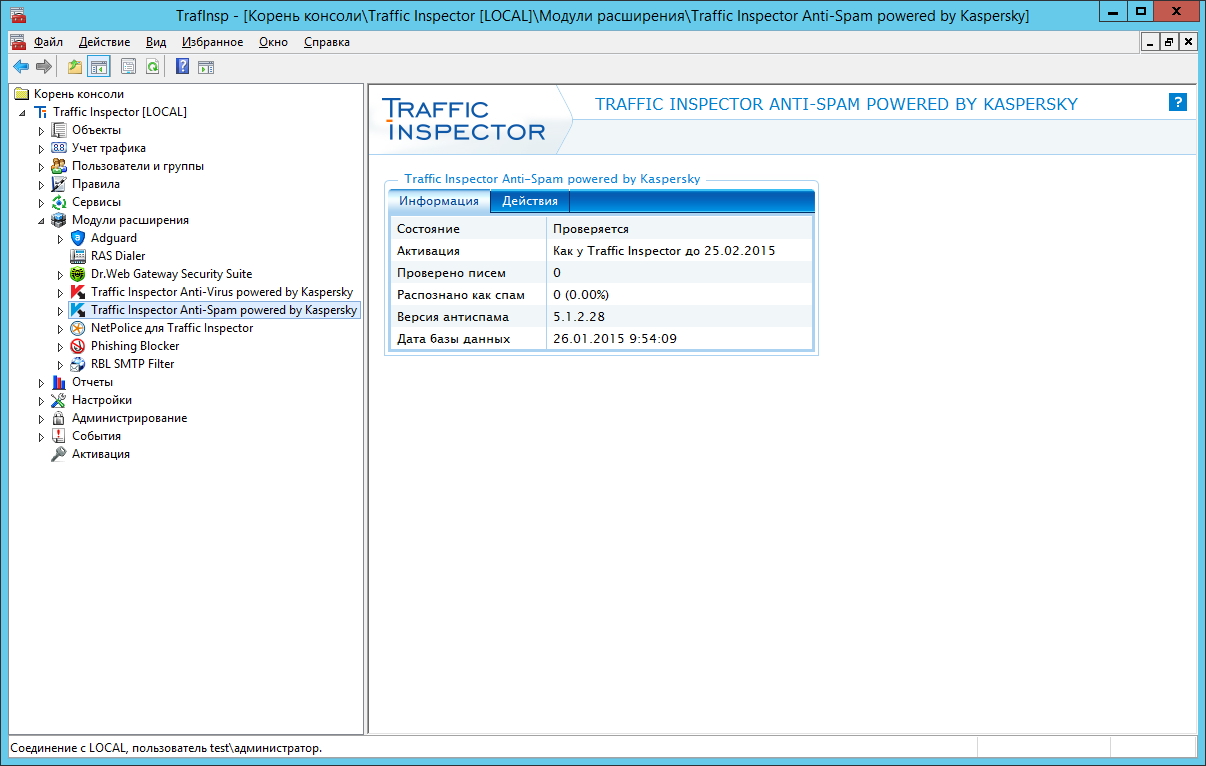Image resolution: width=1206 pixels, height=766 pixels.
Task: Click the Отчеты chart icon
Action: pyautogui.click(x=59, y=382)
